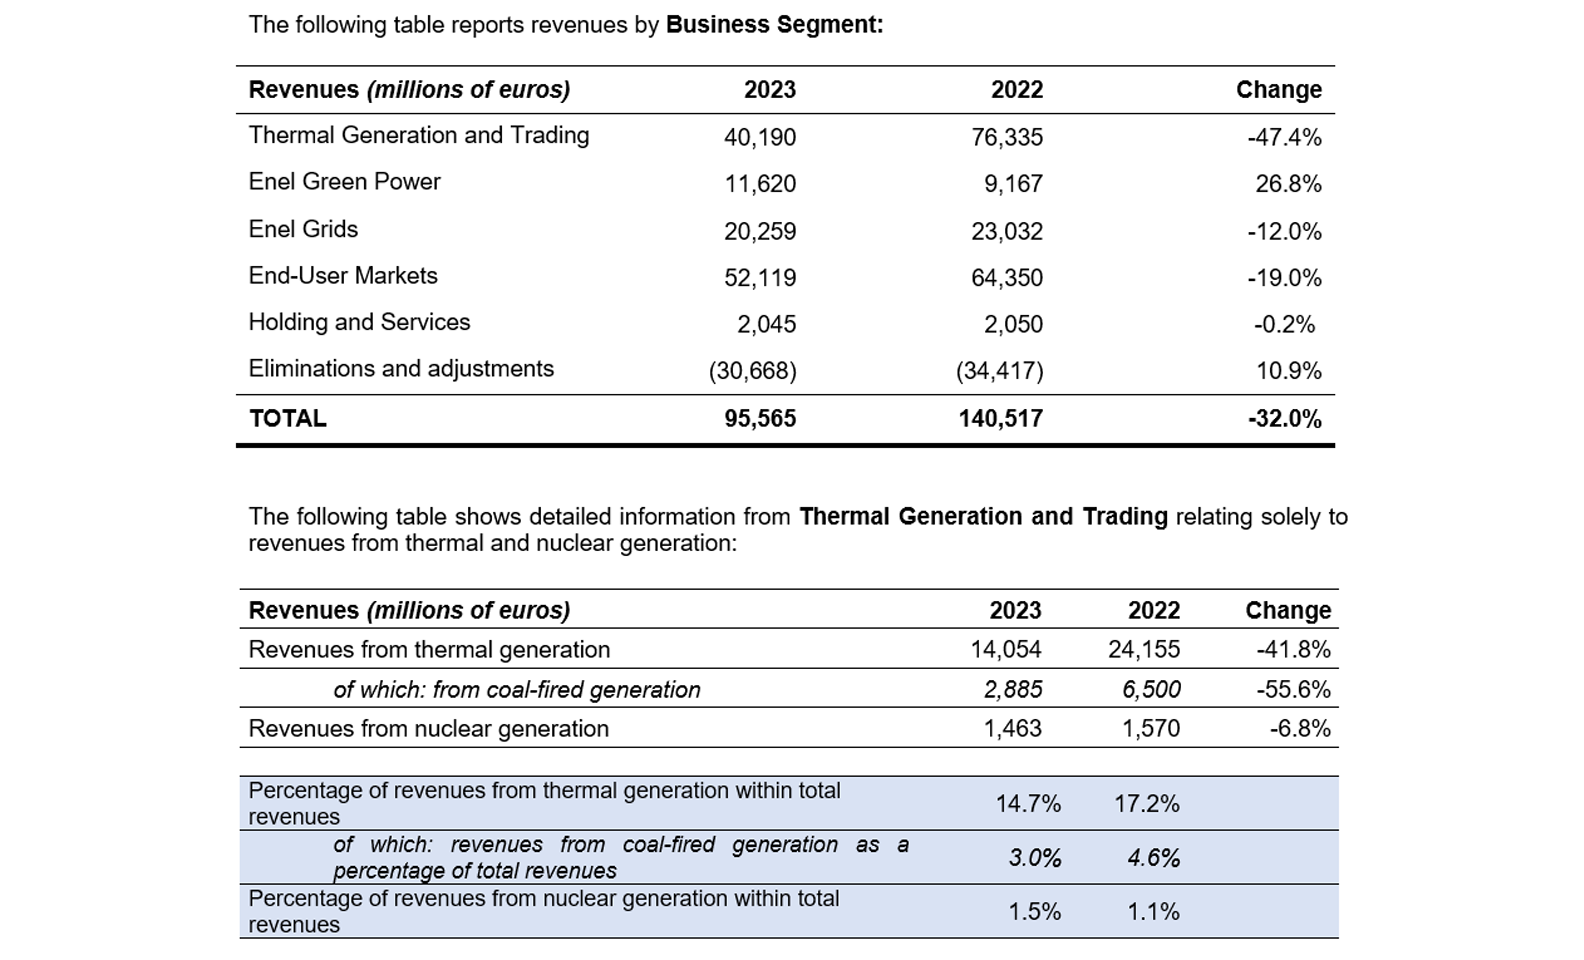Image resolution: width=1584 pixels, height=960 pixels.
Task: Select the -6.8% change value
Action: pyautogui.click(x=1300, y=728)
